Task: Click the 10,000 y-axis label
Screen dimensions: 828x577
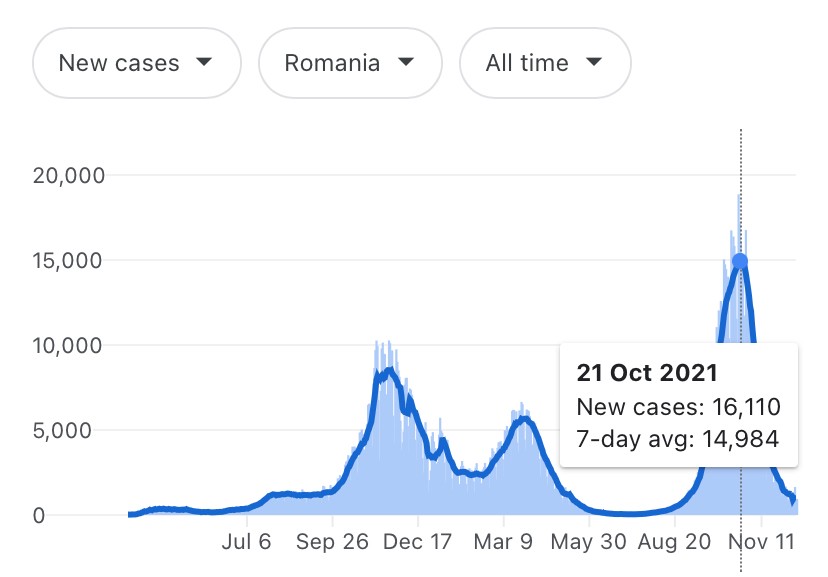Action: click(x=67, y=346)
